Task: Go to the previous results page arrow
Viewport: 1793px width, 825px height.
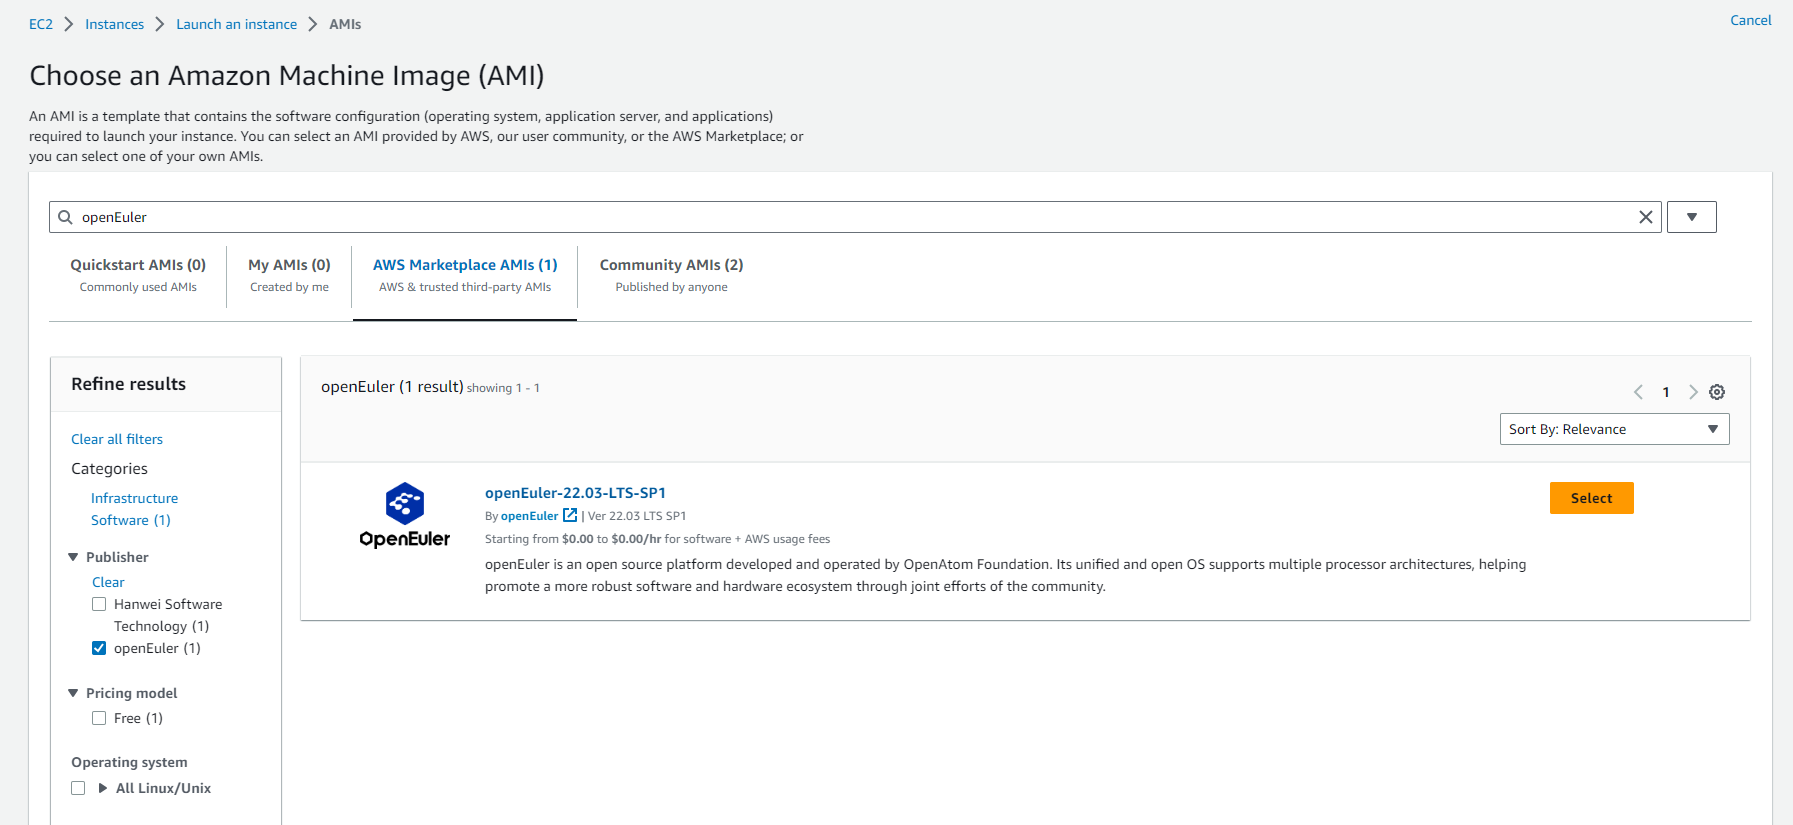Action: 1638,392
